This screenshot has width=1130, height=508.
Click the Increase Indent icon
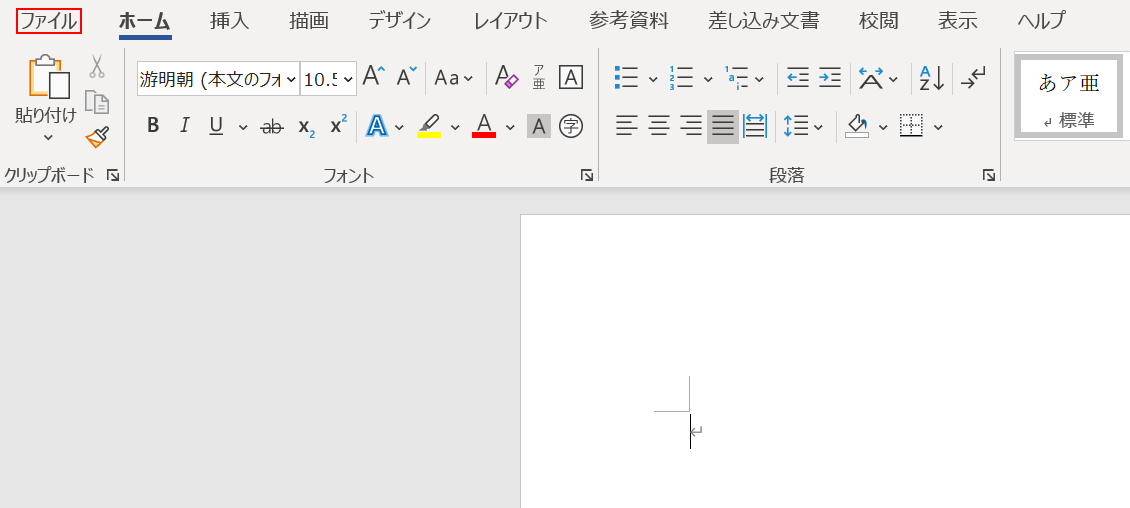[830, 78]
